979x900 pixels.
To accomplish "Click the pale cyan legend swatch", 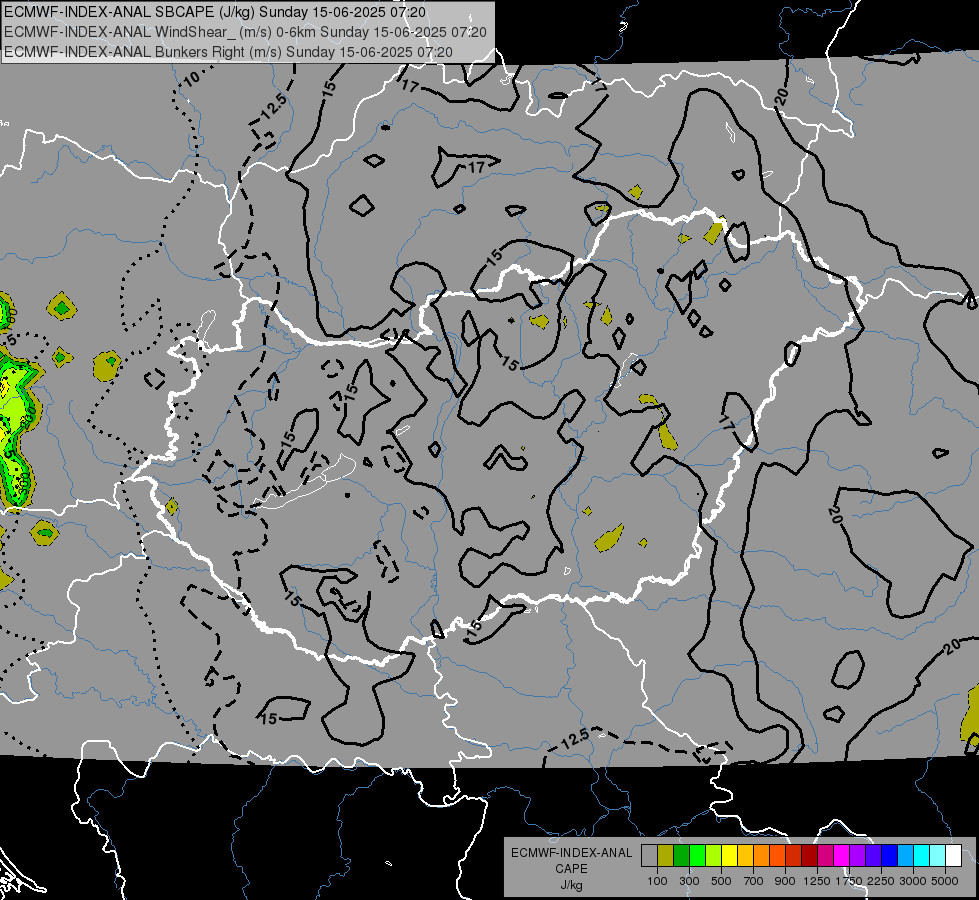I will [x=938, y=855].
